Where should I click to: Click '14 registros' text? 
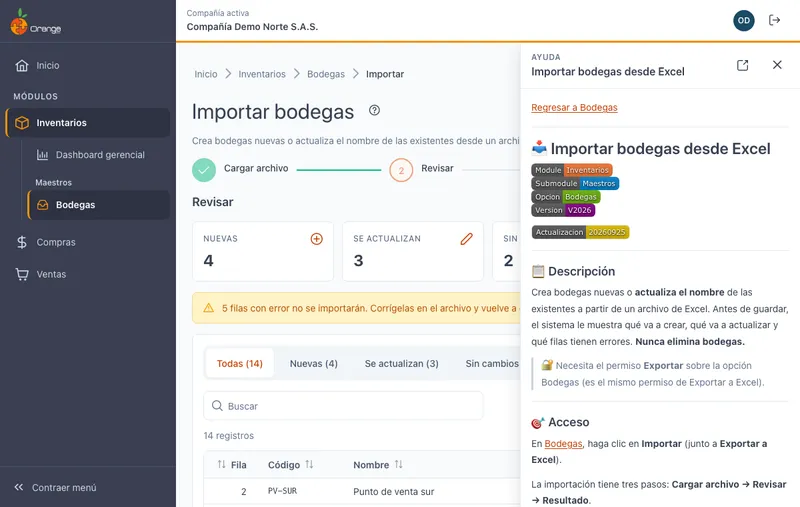(x=229, y=436)
